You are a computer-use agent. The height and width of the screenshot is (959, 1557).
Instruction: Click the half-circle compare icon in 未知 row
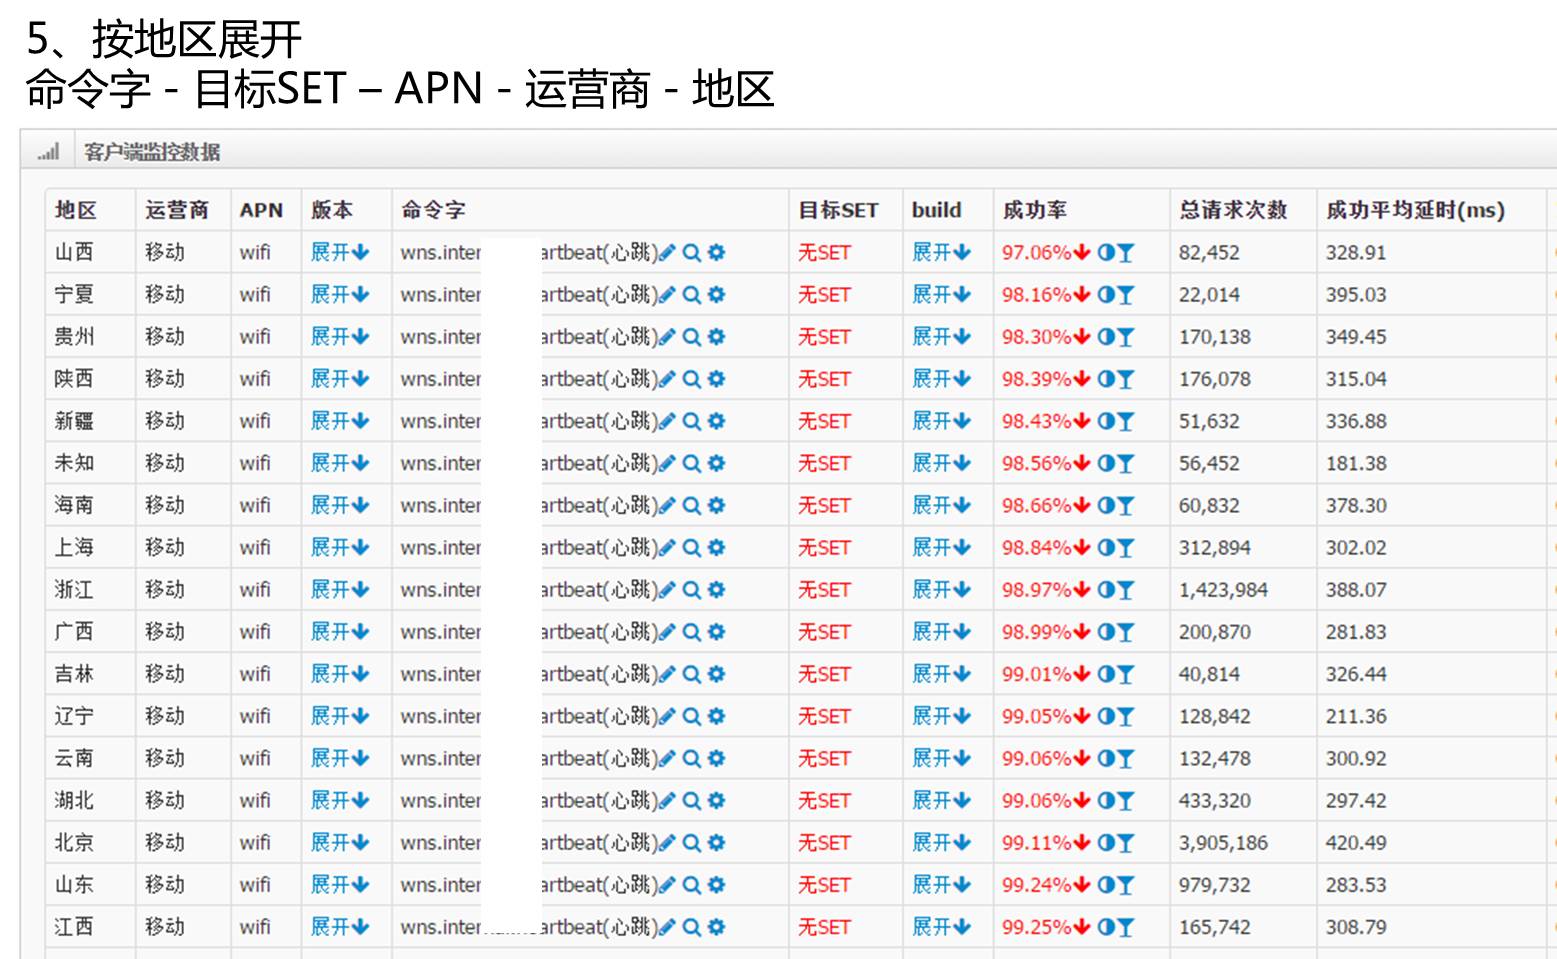[1106, 463]
